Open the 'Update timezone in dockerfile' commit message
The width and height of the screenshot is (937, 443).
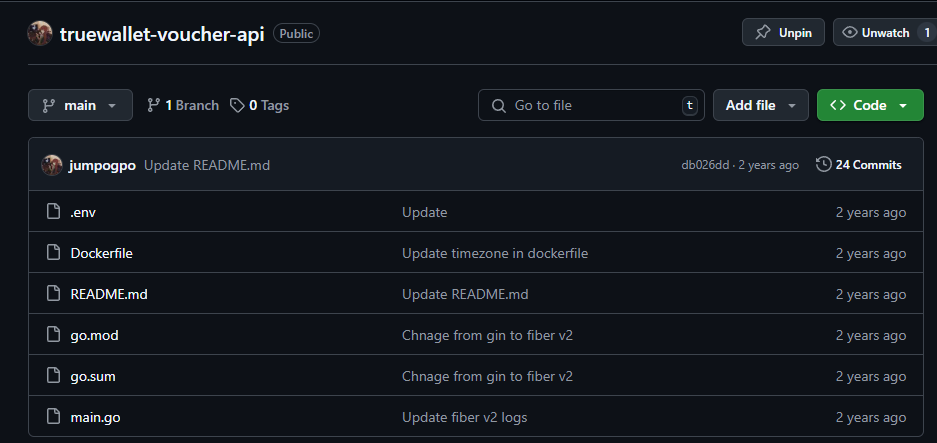click(495, 253)
